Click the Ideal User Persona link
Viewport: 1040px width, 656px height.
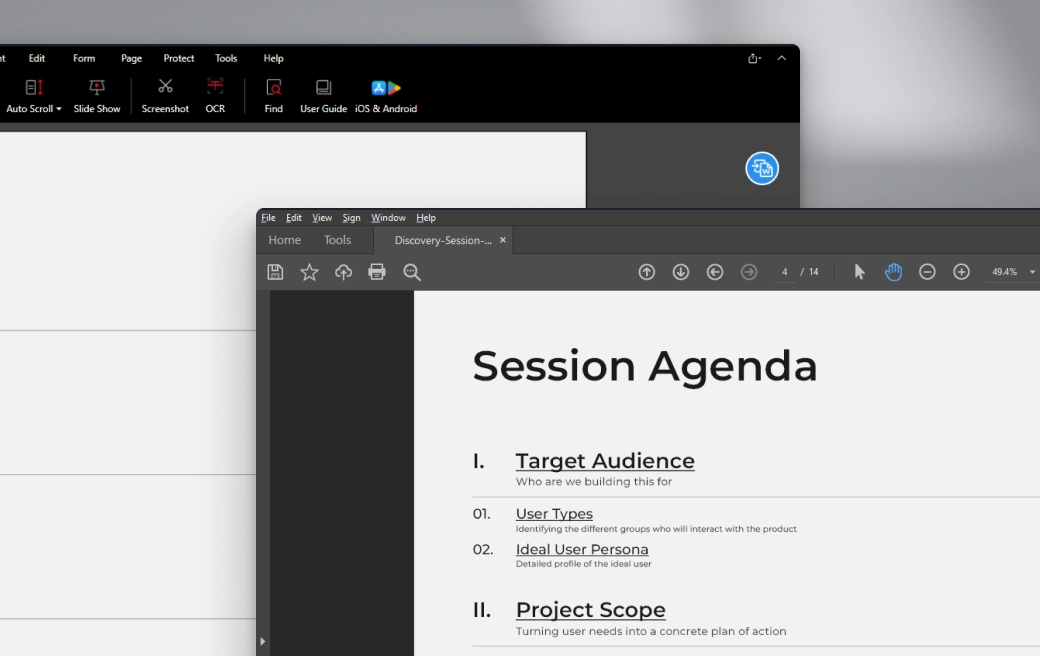tap(582, 550)
